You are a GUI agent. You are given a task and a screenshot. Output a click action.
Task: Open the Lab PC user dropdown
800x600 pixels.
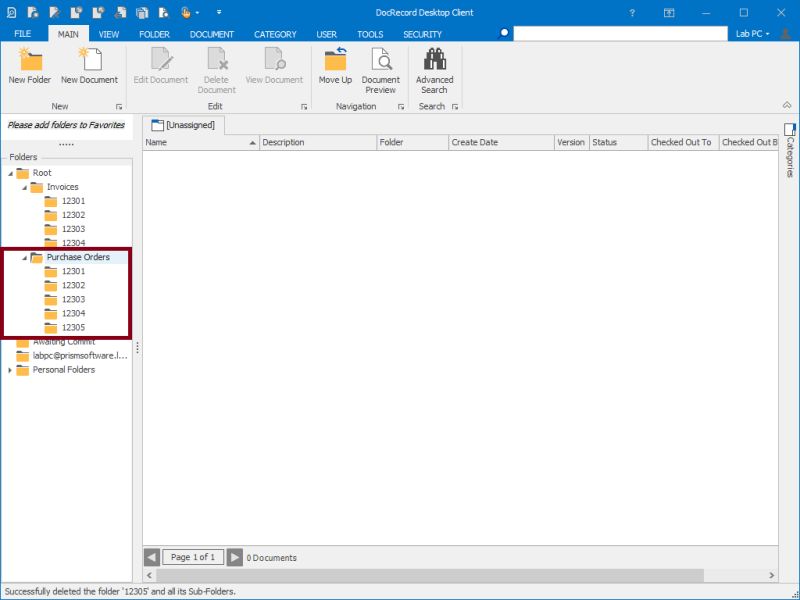click(x=753, y=34)
